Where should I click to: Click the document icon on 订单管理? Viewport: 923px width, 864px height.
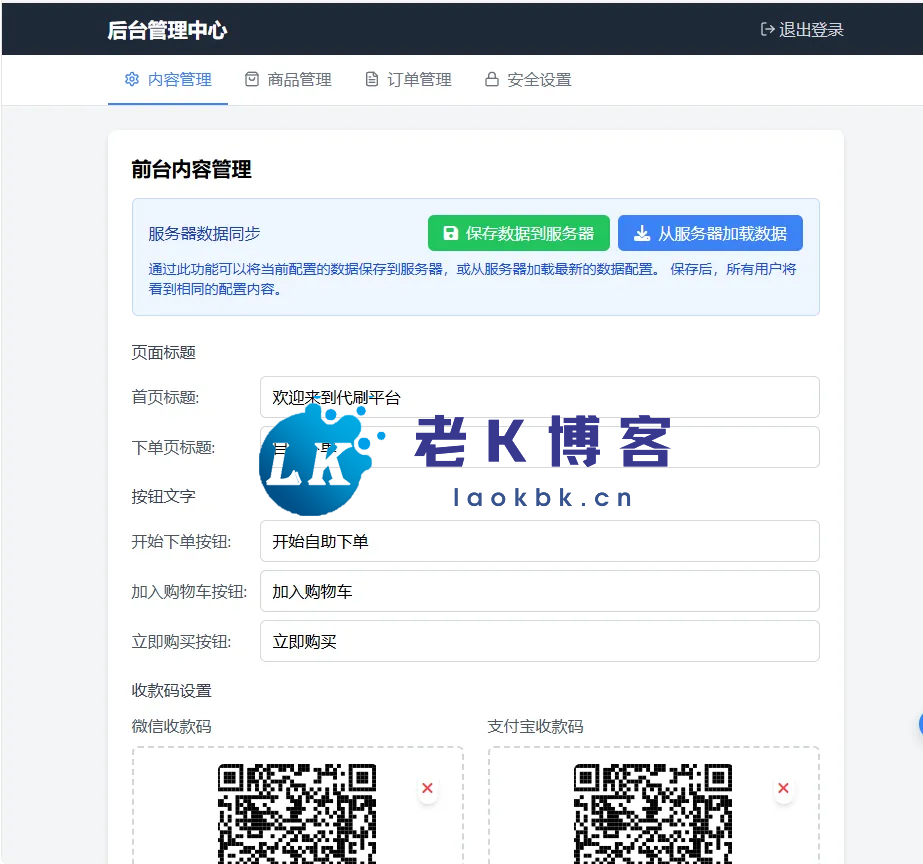[372, 80]
